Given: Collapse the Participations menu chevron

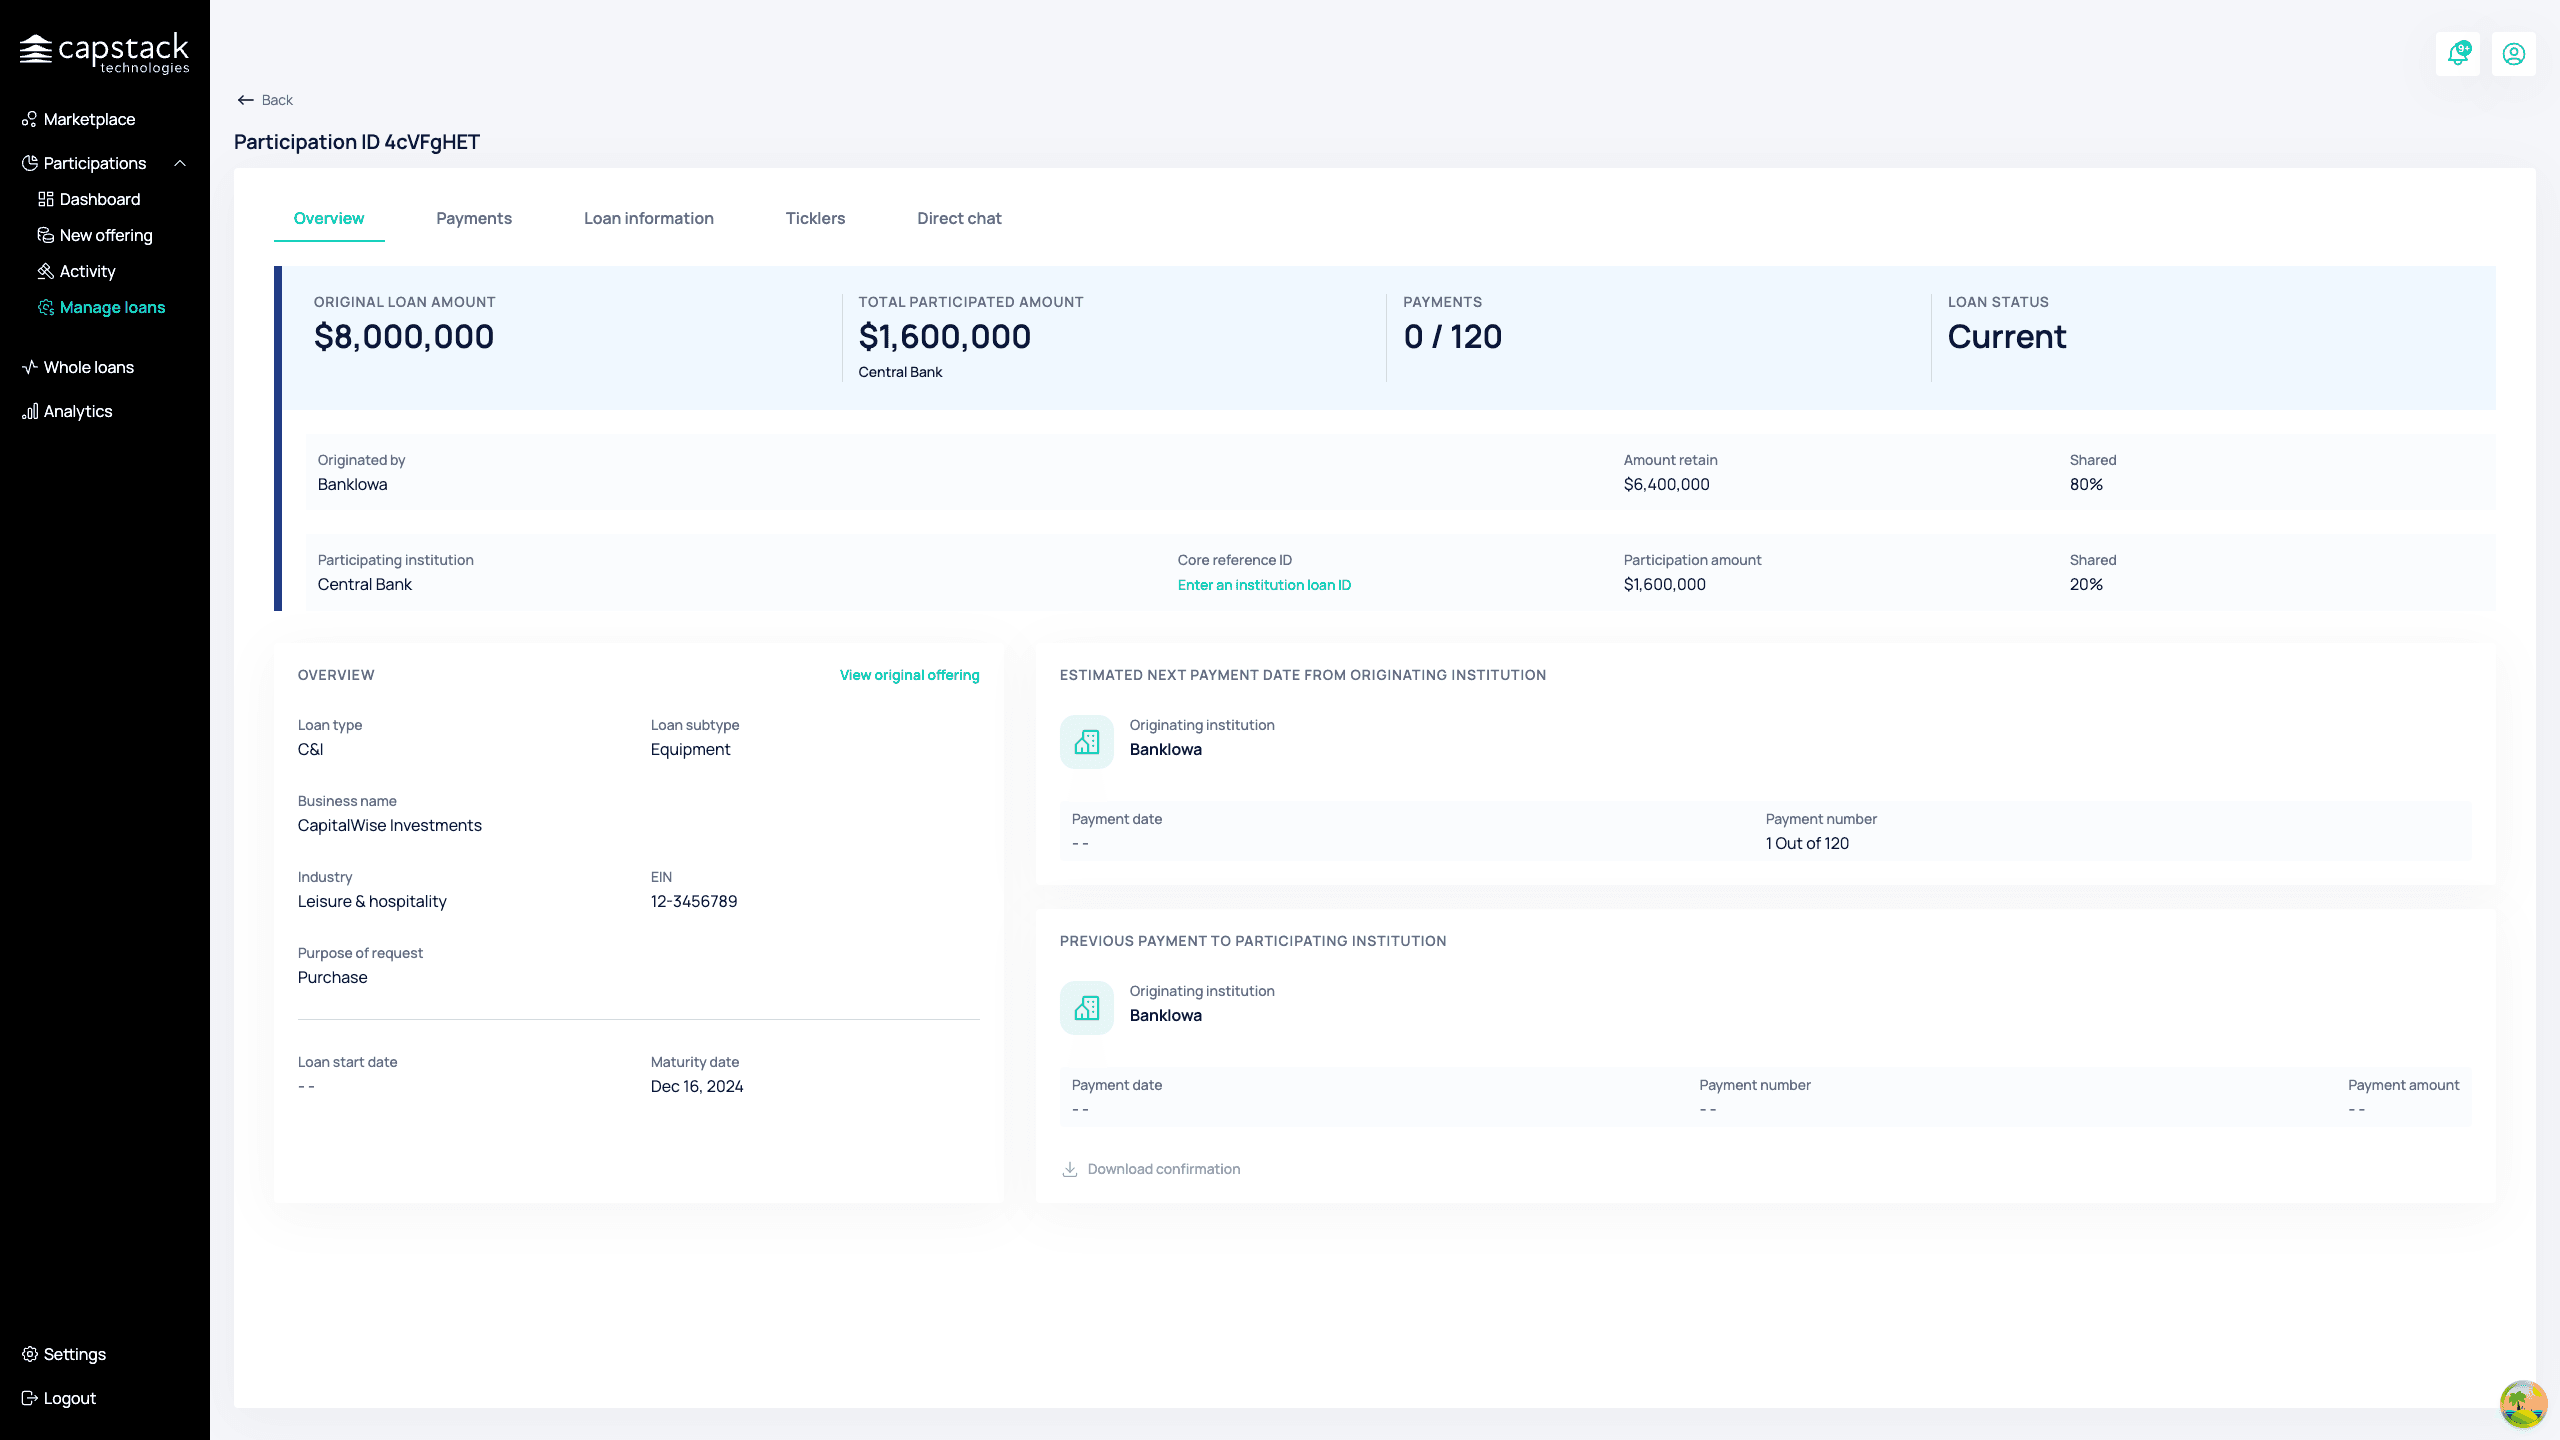Looking at the screenshot, I should click(180, 163).
